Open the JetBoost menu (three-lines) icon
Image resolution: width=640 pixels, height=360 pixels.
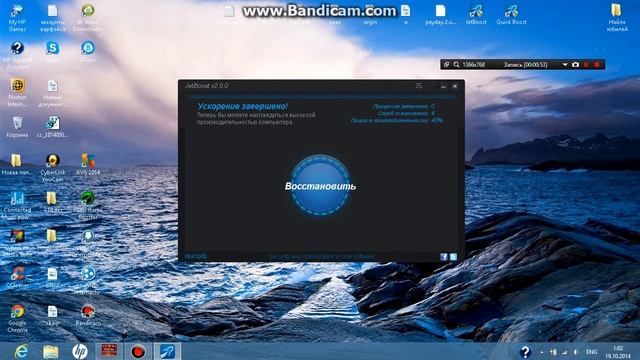(x=419, y=86)
